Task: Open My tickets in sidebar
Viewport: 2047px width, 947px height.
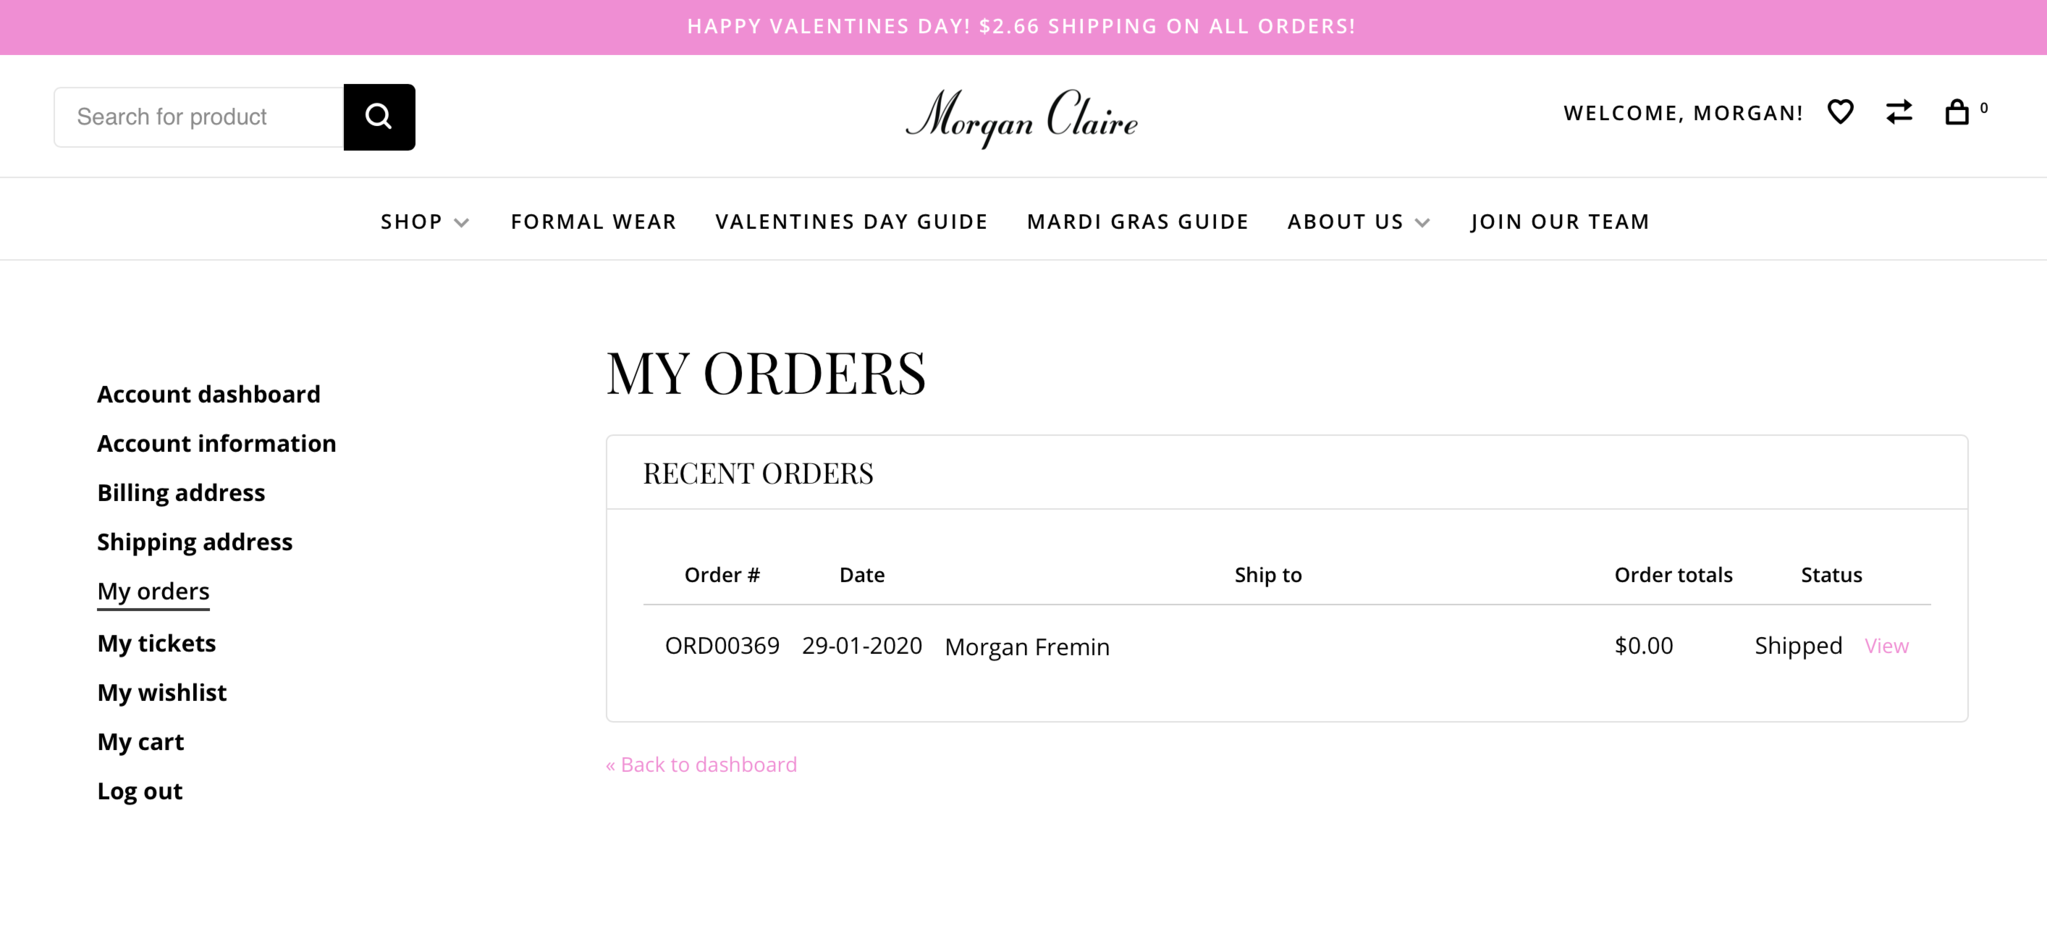Action: 156,643
